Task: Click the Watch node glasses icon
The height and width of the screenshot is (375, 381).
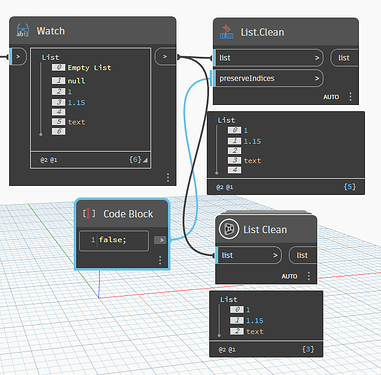Action: [23, 30]
